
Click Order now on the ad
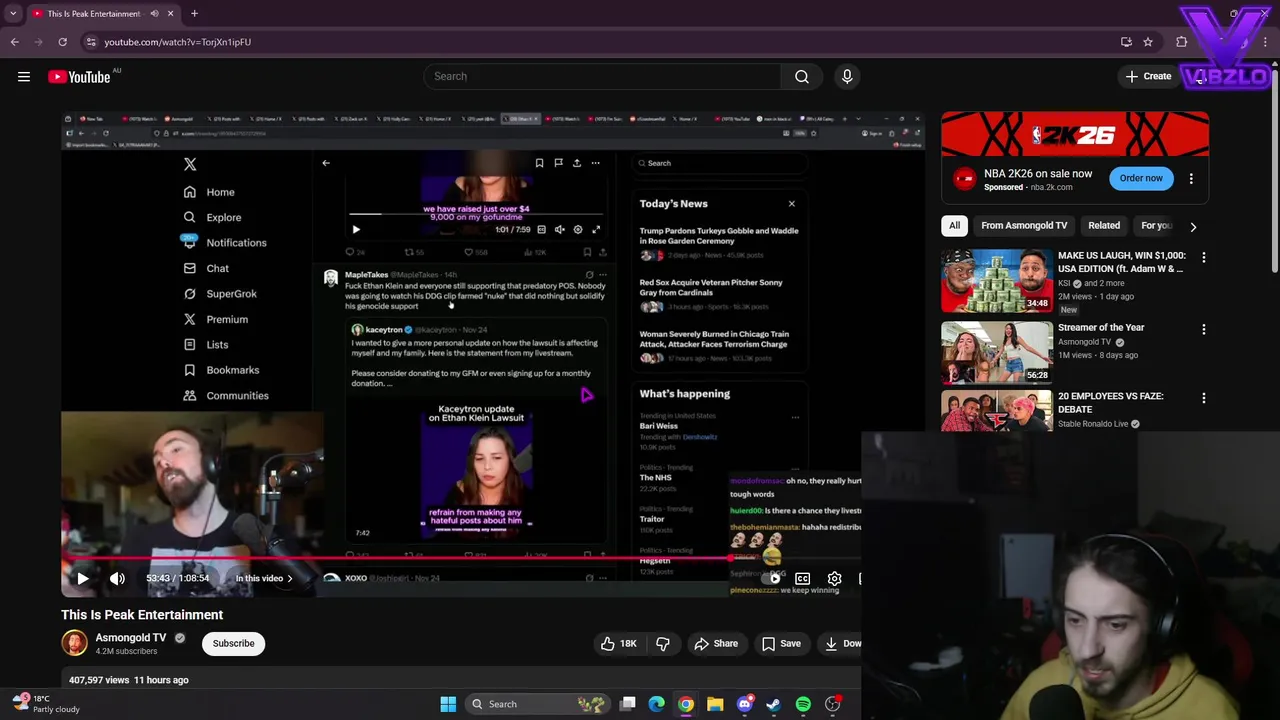(x=1141, y=179)
